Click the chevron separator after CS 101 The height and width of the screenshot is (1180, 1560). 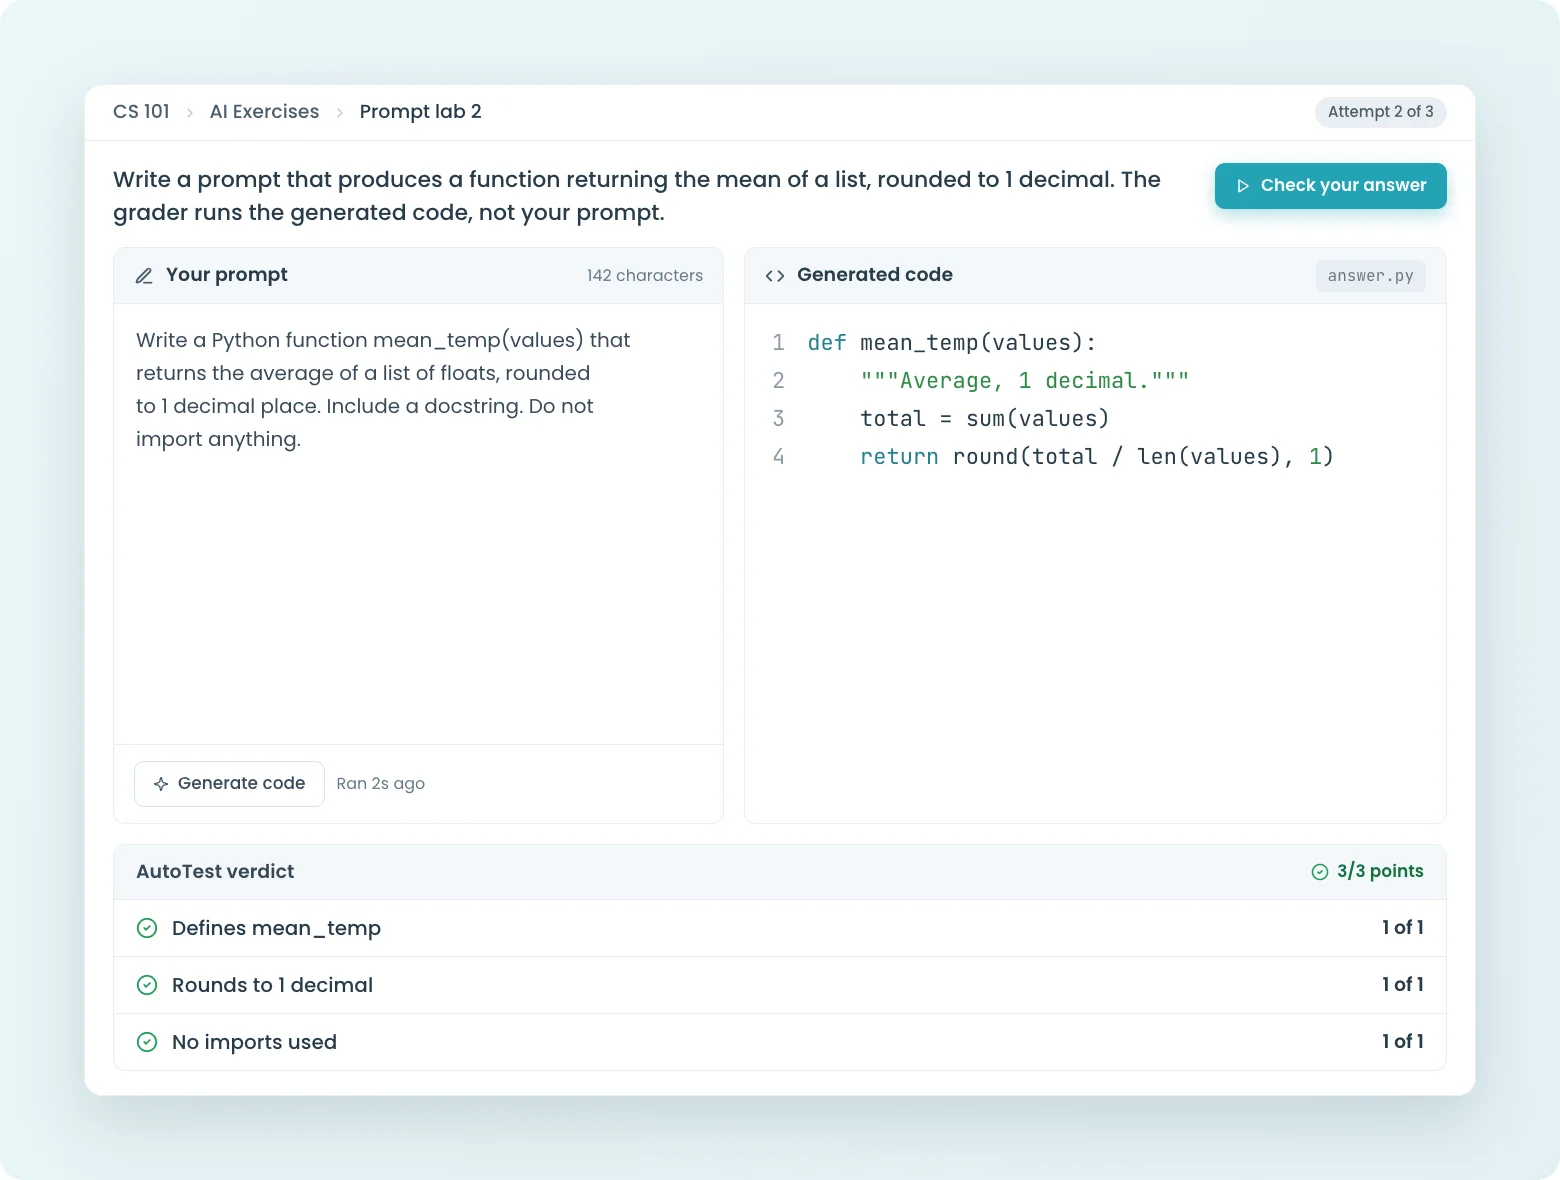(190, 113)
